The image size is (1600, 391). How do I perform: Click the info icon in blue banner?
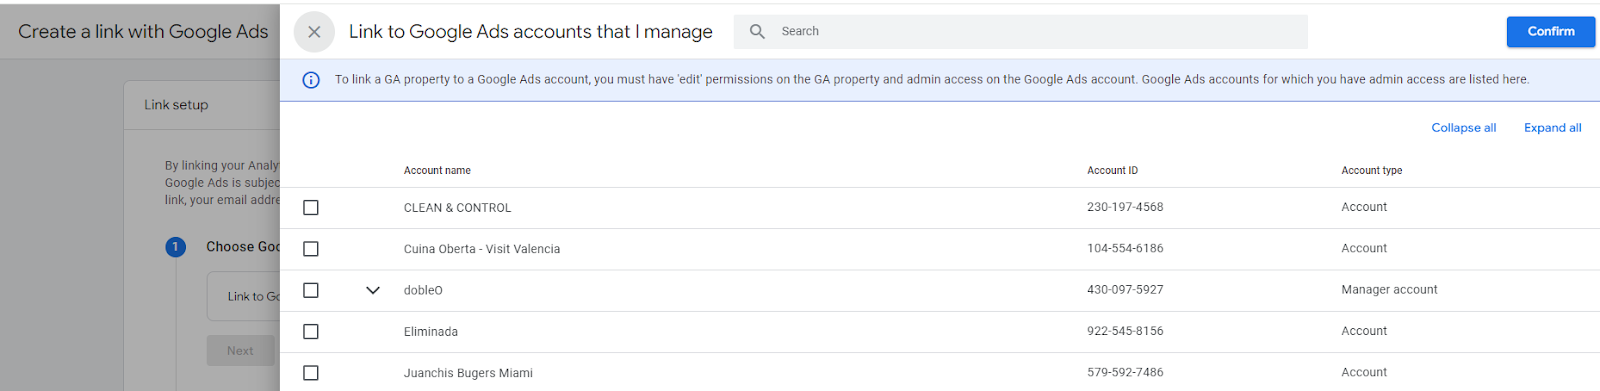coord(311,80)
